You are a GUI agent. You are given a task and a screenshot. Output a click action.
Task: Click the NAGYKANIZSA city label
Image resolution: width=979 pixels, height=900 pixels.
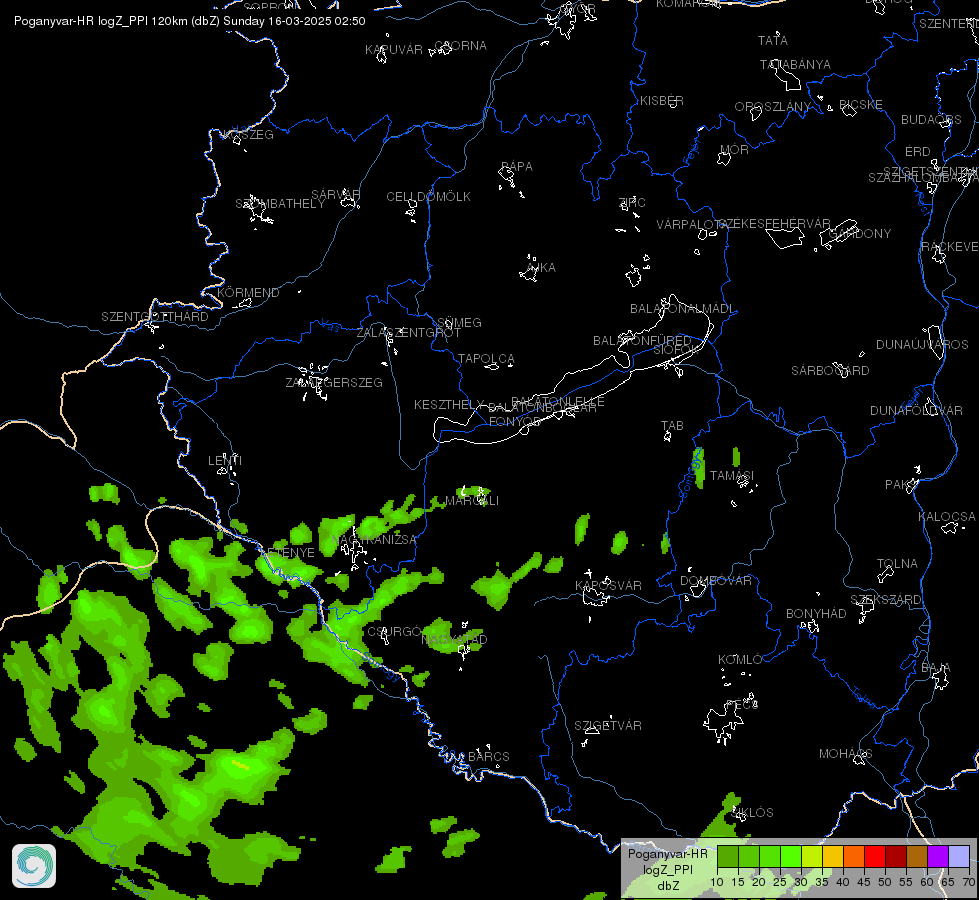point(374,540)
